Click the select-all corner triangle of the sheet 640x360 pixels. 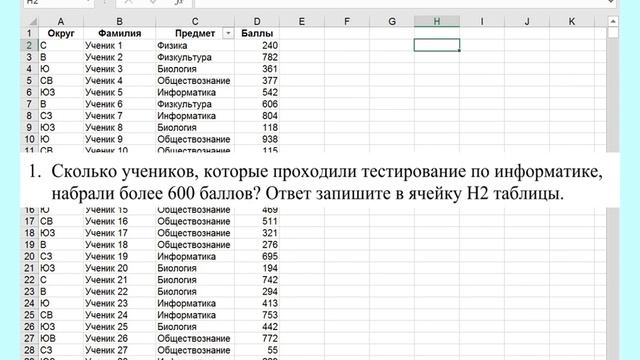click(x=33, y=21)
